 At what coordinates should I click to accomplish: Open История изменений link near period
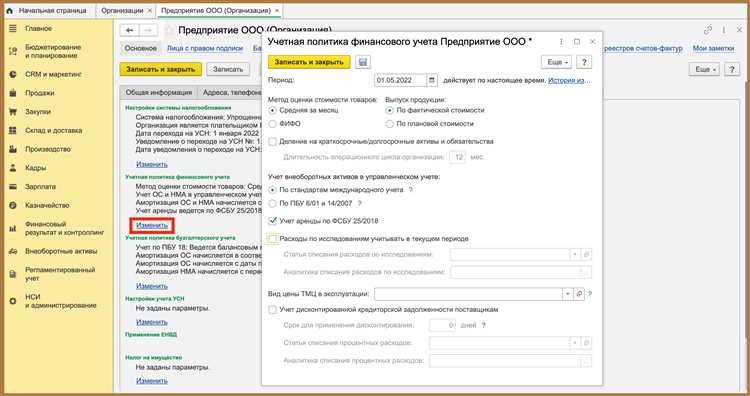click(569, 80)
